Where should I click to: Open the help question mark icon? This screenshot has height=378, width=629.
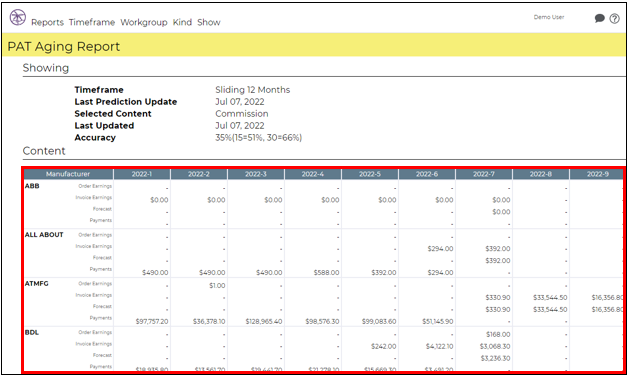click(614, 18)
